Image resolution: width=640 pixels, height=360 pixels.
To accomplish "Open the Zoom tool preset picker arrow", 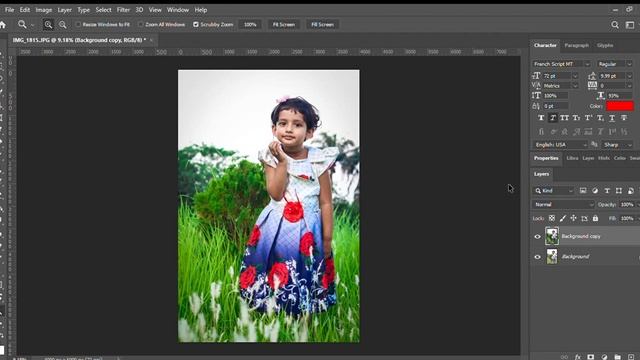I will pos(32,25).
